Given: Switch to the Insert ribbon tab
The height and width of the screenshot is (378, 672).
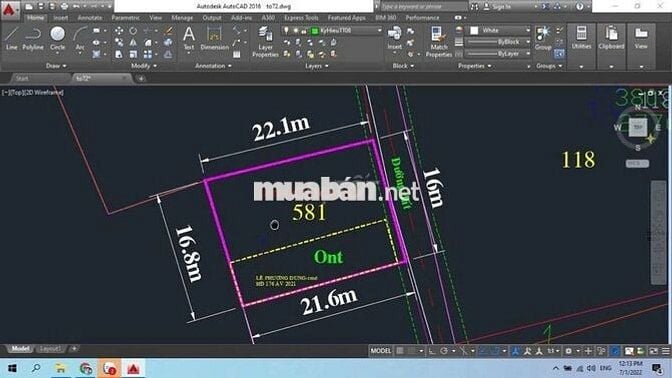Looking at the screenshot, I should [x=60, y=18].
